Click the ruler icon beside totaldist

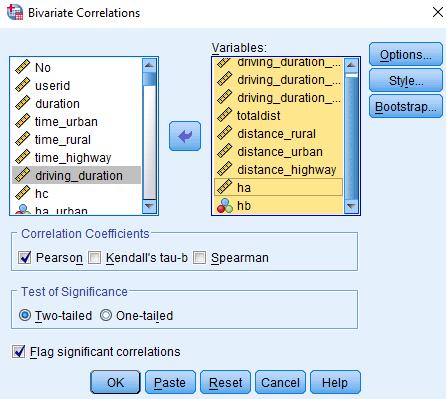point(225,115)
